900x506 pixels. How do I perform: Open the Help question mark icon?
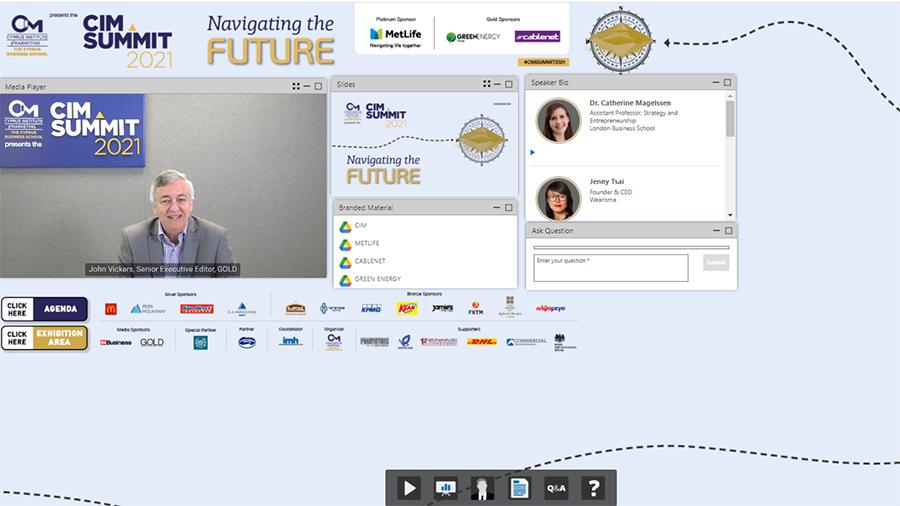pos(593,488)
